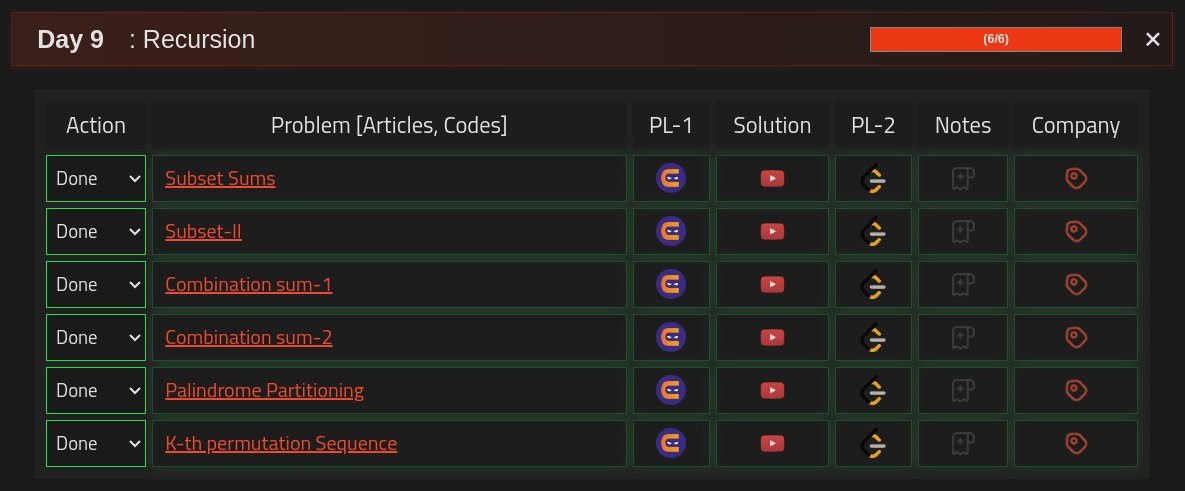
Task: Open the Combination sum-1 problem link
Action: point(249,284)
